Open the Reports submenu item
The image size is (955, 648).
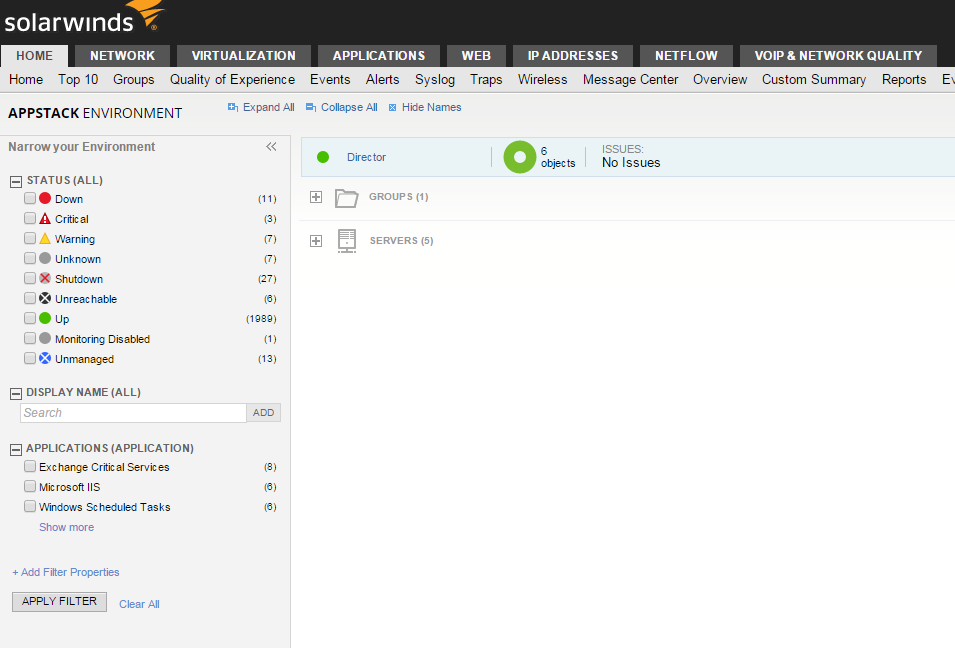(904, 80)
